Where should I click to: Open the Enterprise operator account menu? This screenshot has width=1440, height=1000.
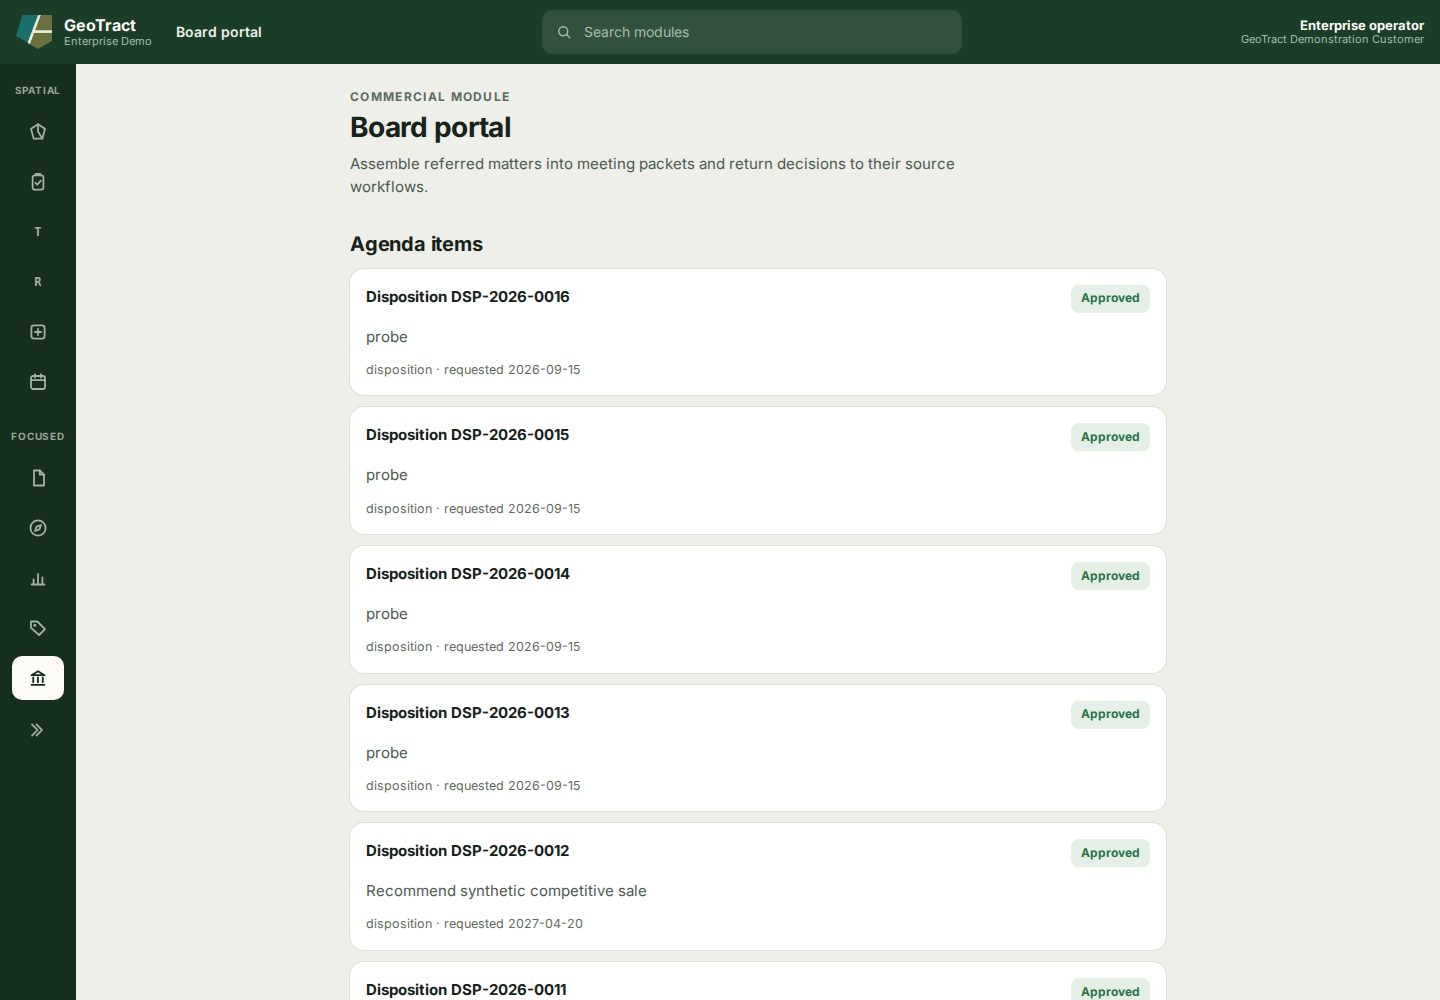tap(1332, 32)
